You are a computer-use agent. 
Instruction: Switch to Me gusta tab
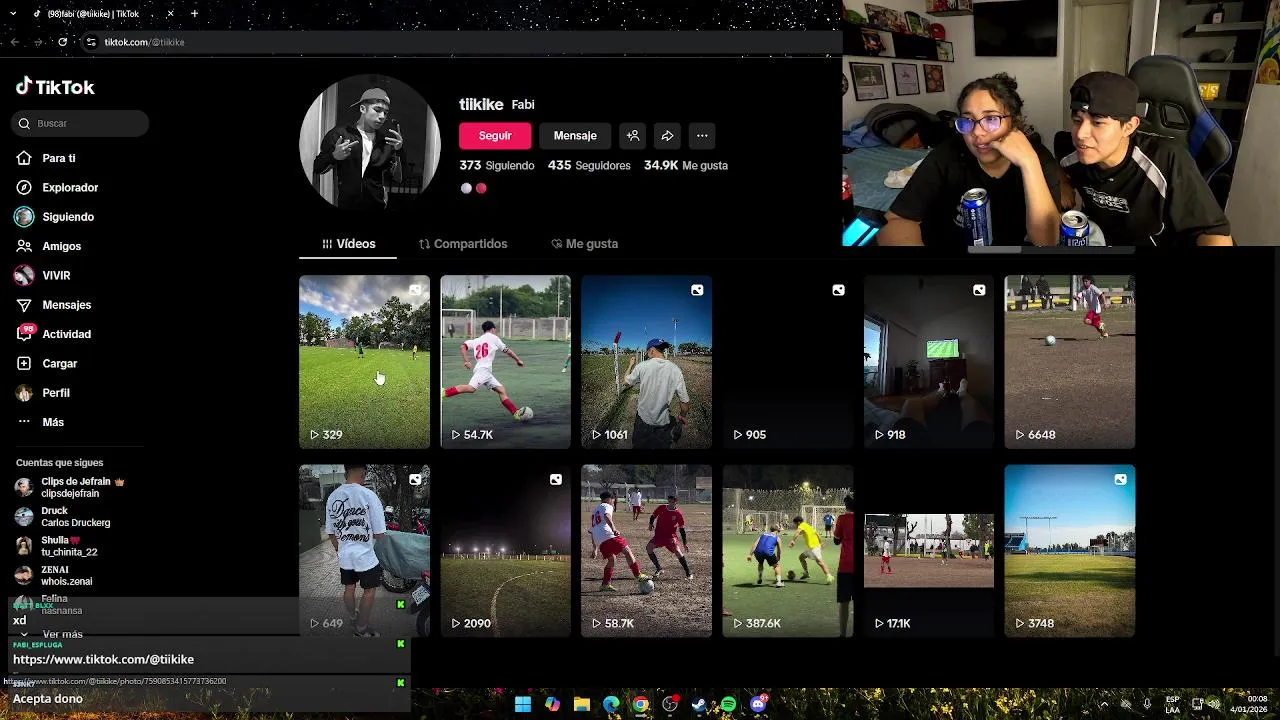click(x=585, y=244)
